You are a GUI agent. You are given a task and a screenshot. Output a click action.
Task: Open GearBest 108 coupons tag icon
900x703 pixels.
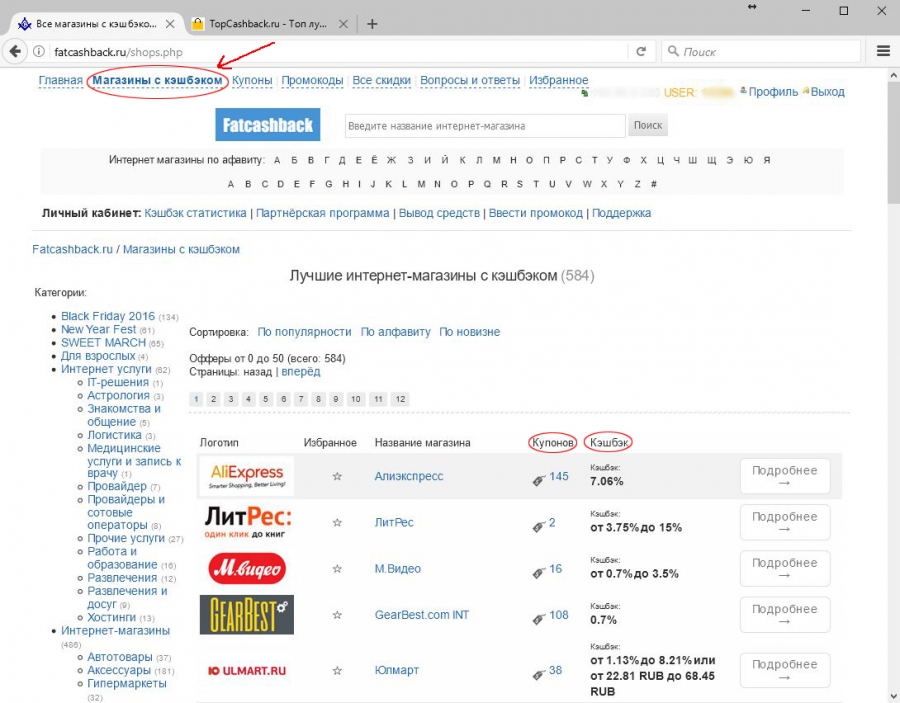[538, 619]
